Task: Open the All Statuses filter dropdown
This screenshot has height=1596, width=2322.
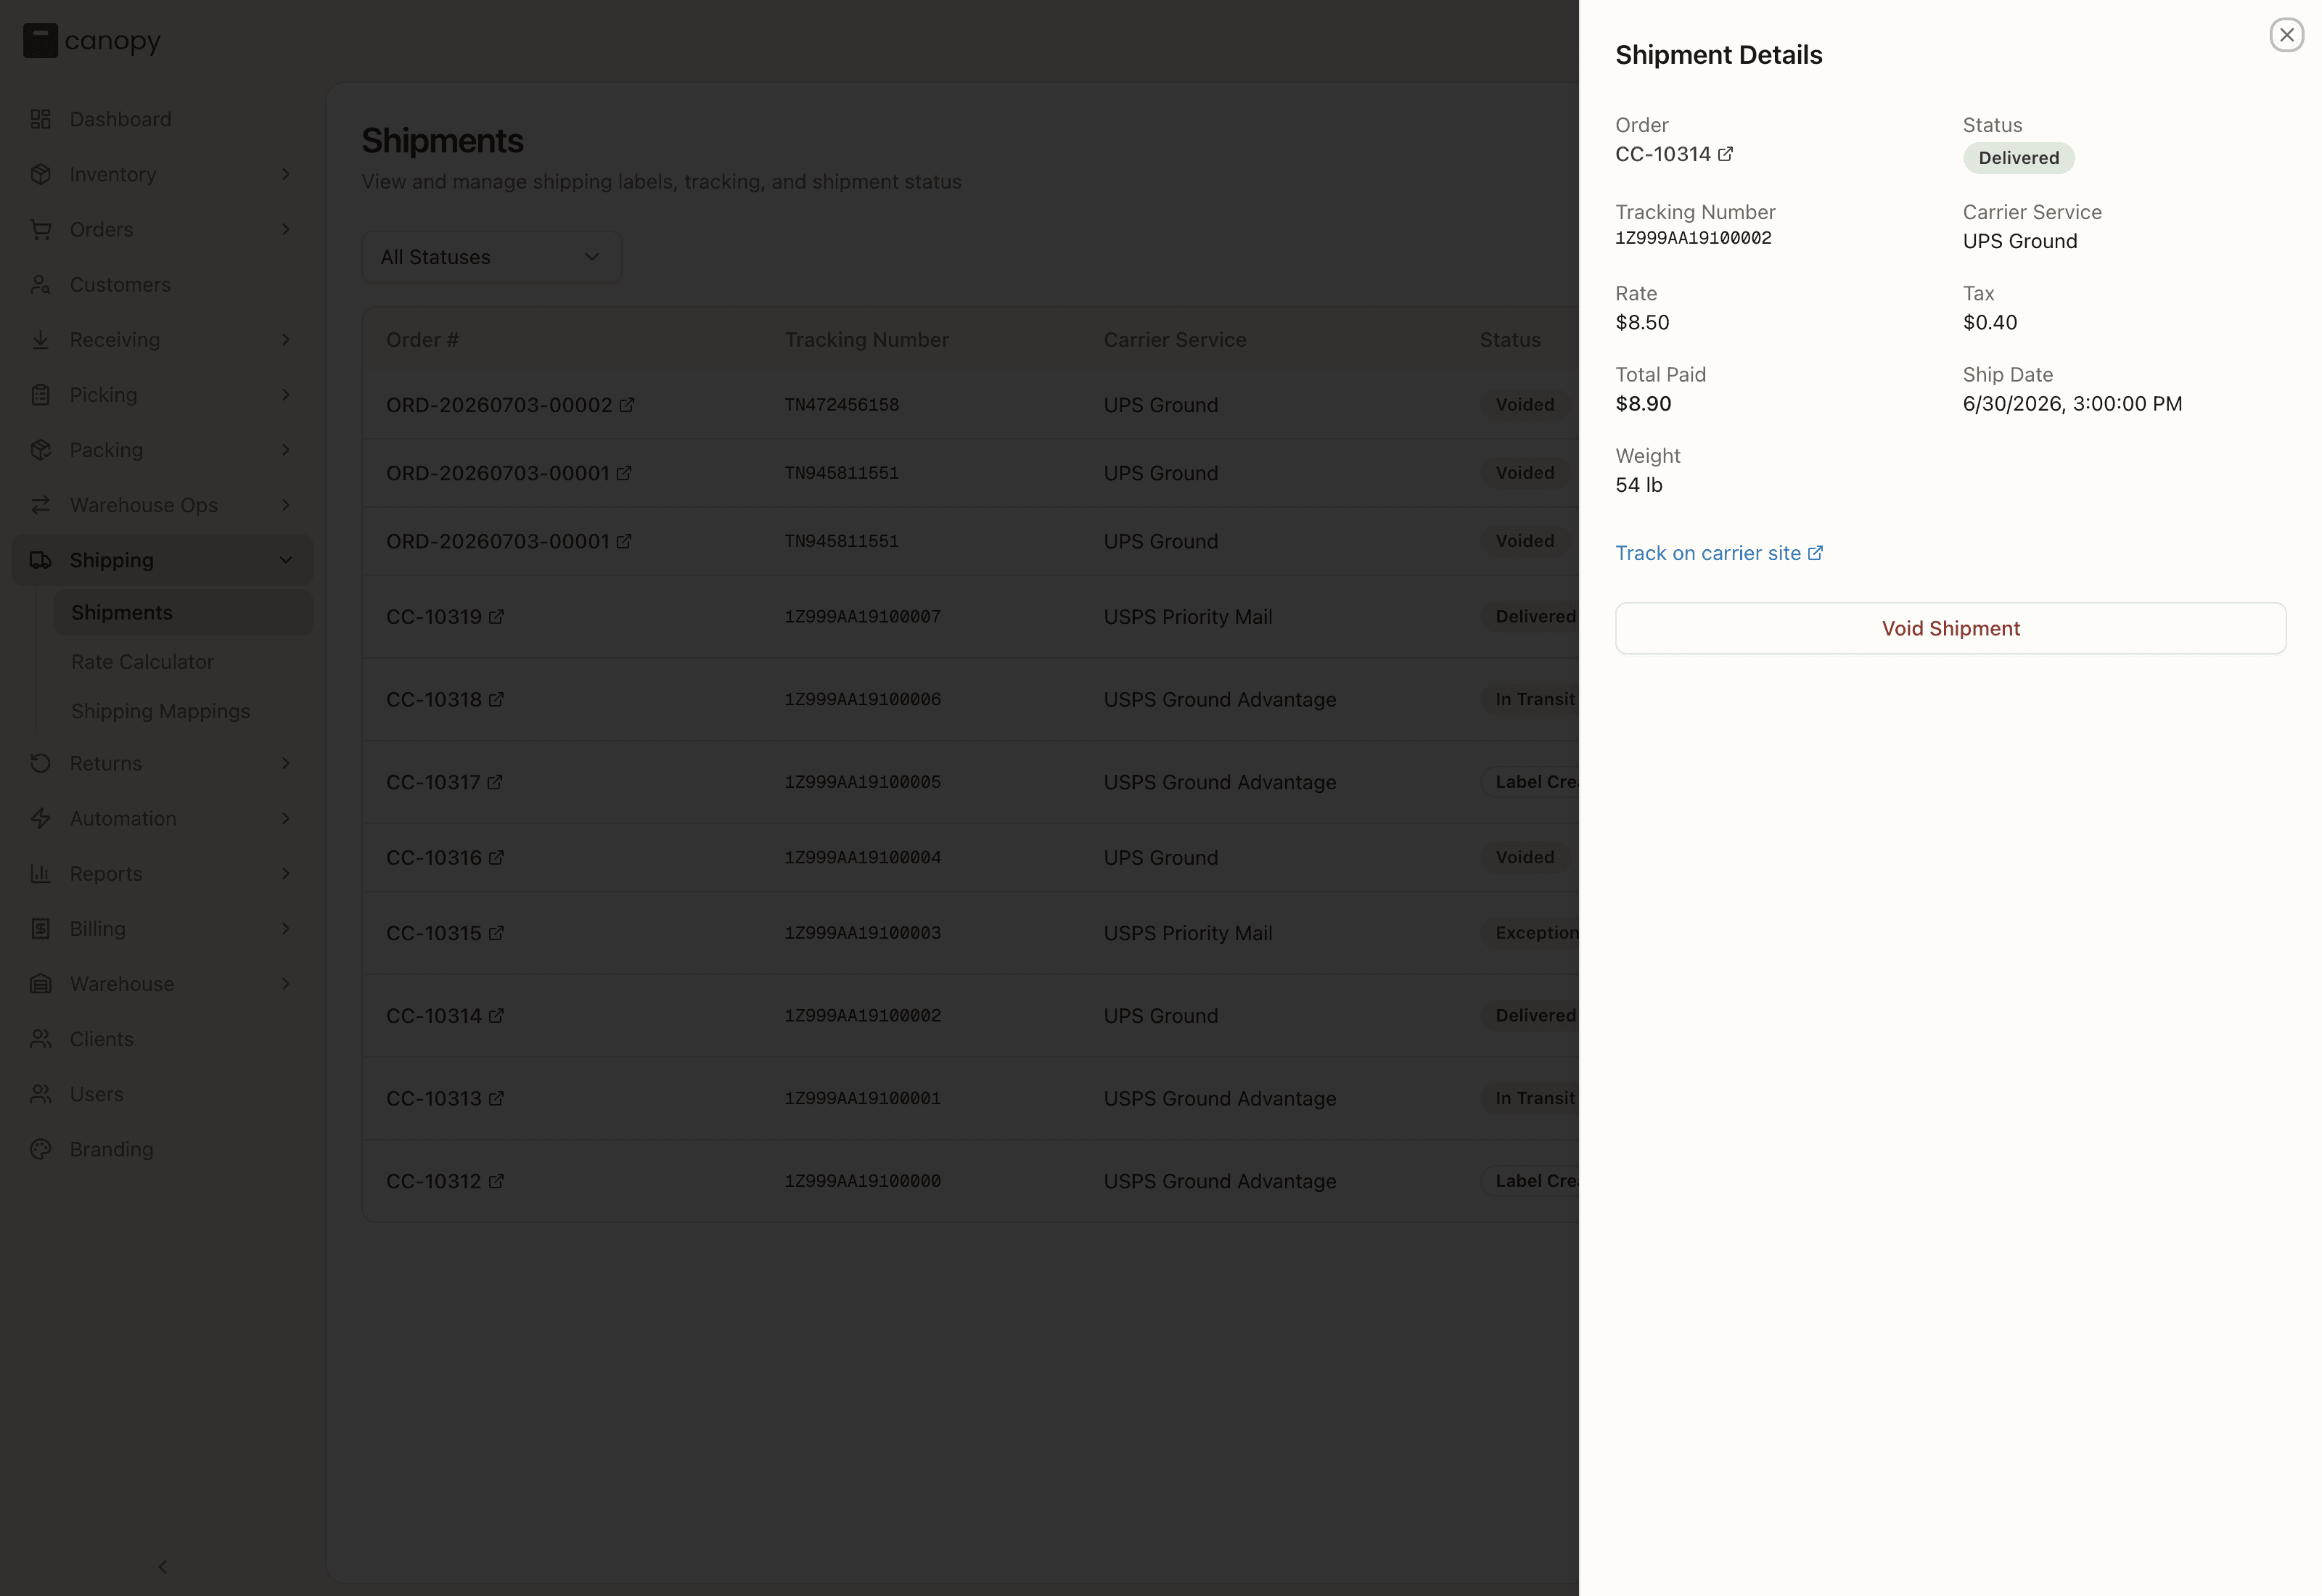Action: click(491, 257)
